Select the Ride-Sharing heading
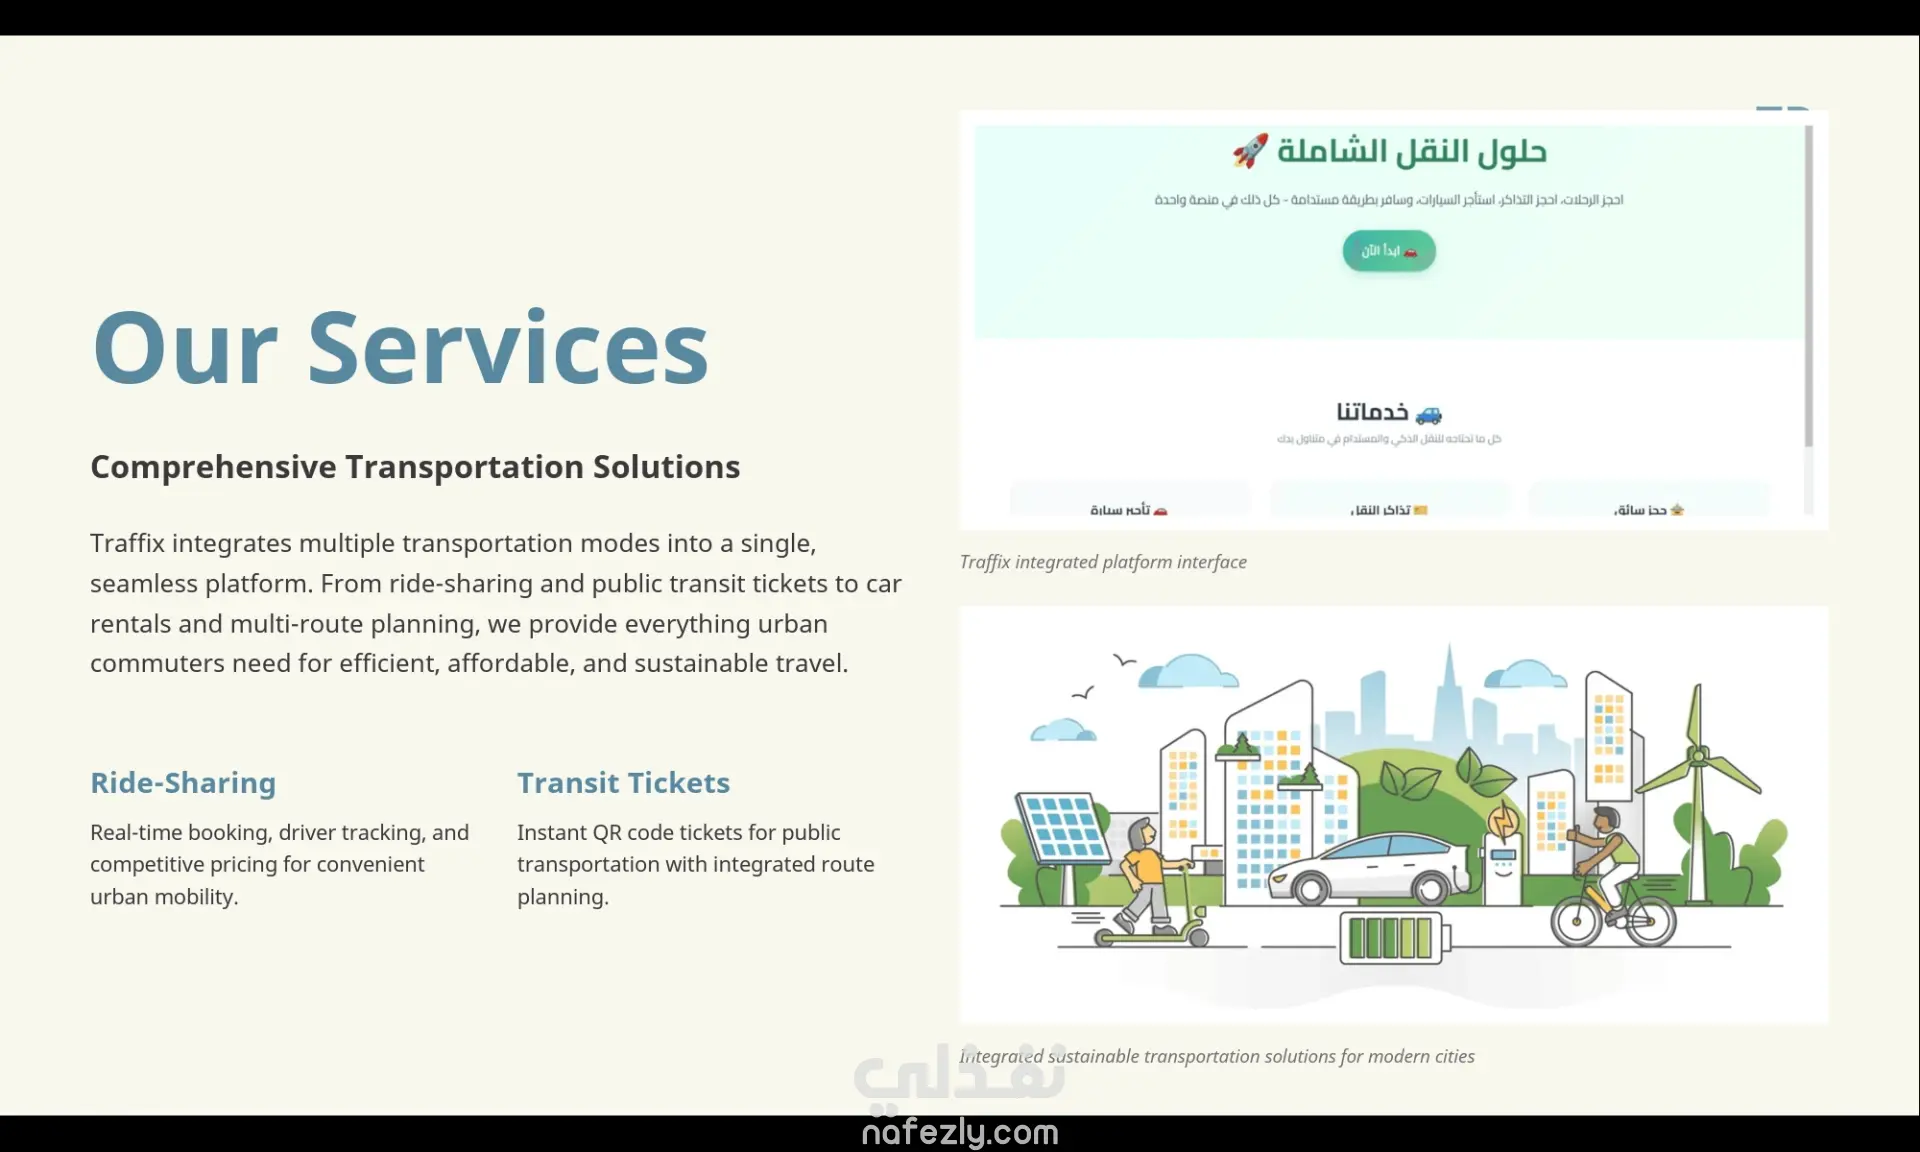Screen dimensions: 1920x1152 [183, 783]
